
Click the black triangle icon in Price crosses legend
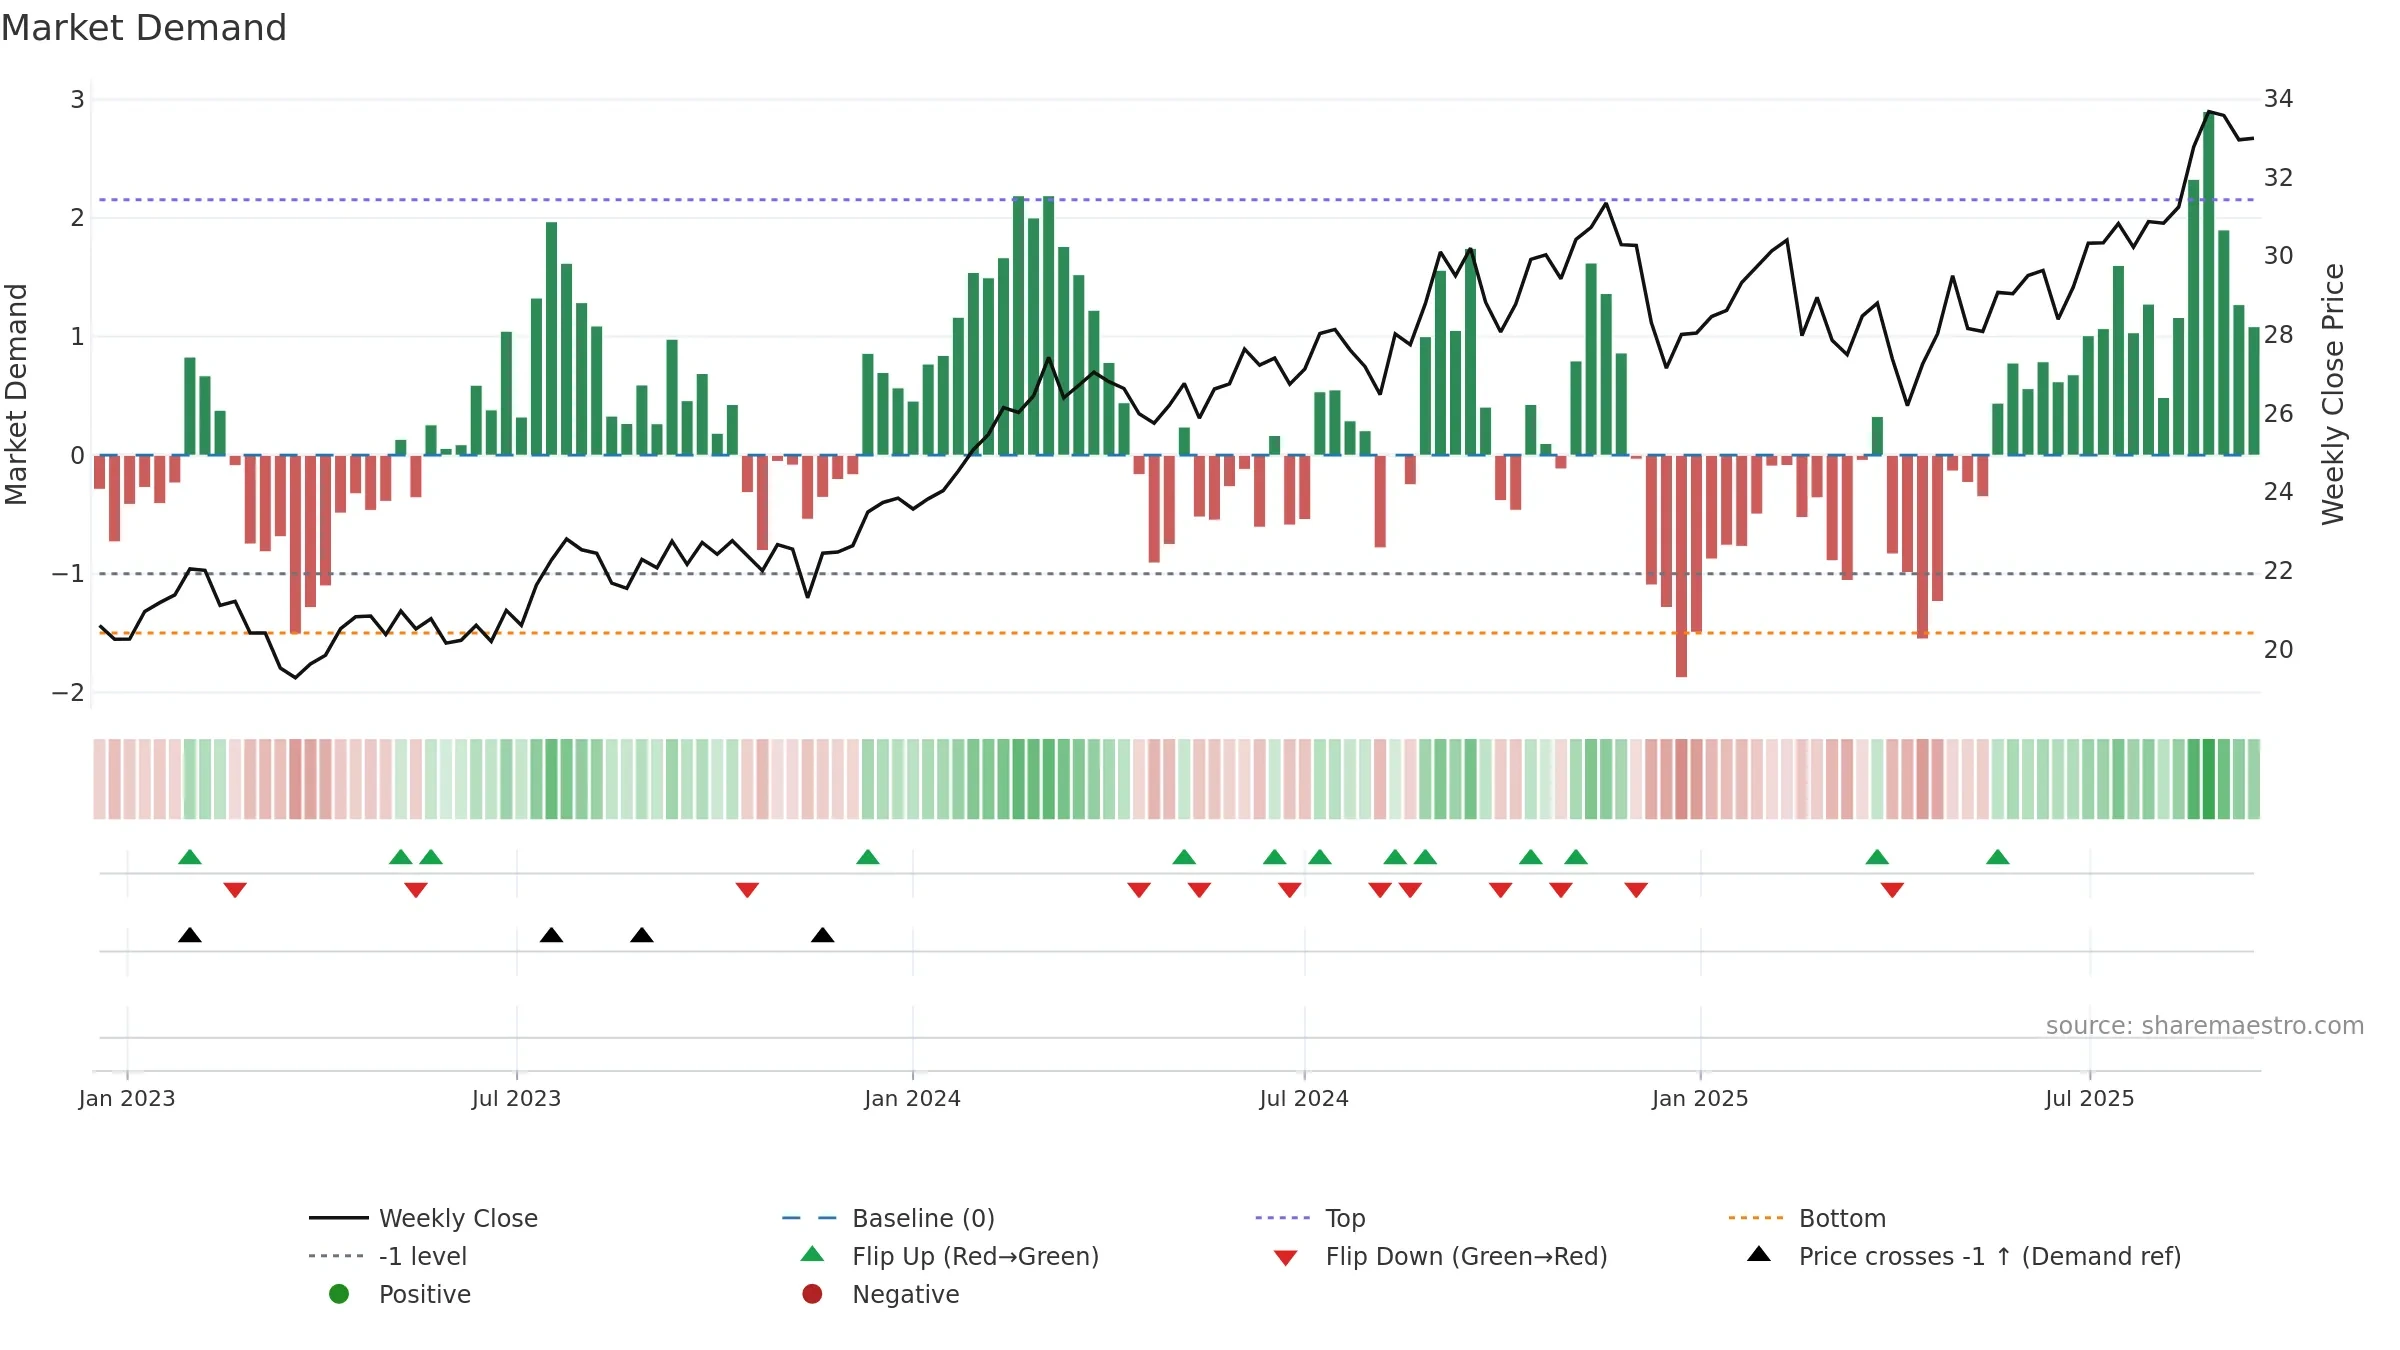tap(1759, 1254)
